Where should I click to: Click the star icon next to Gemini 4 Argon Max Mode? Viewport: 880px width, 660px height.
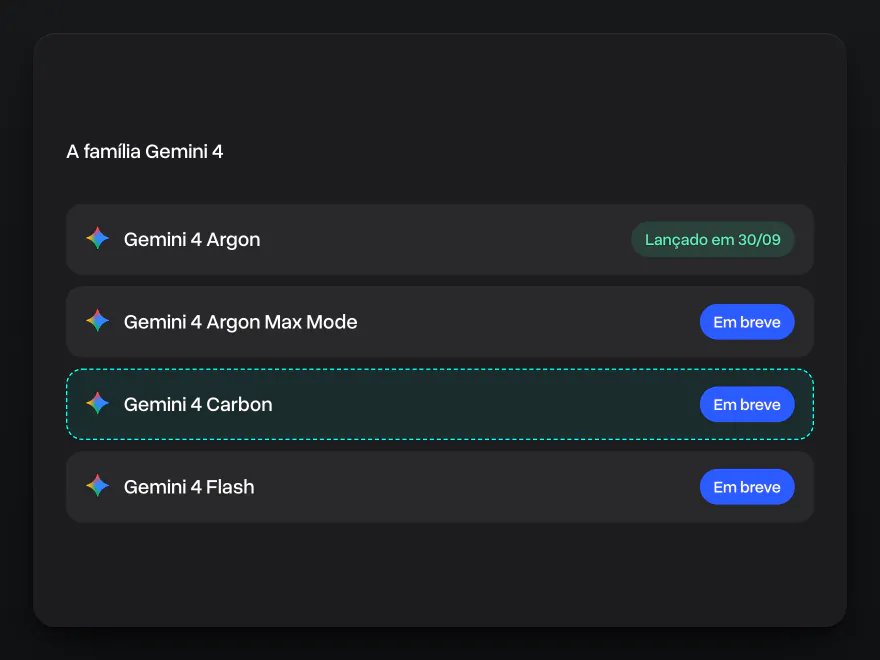(x=98, y=321)
